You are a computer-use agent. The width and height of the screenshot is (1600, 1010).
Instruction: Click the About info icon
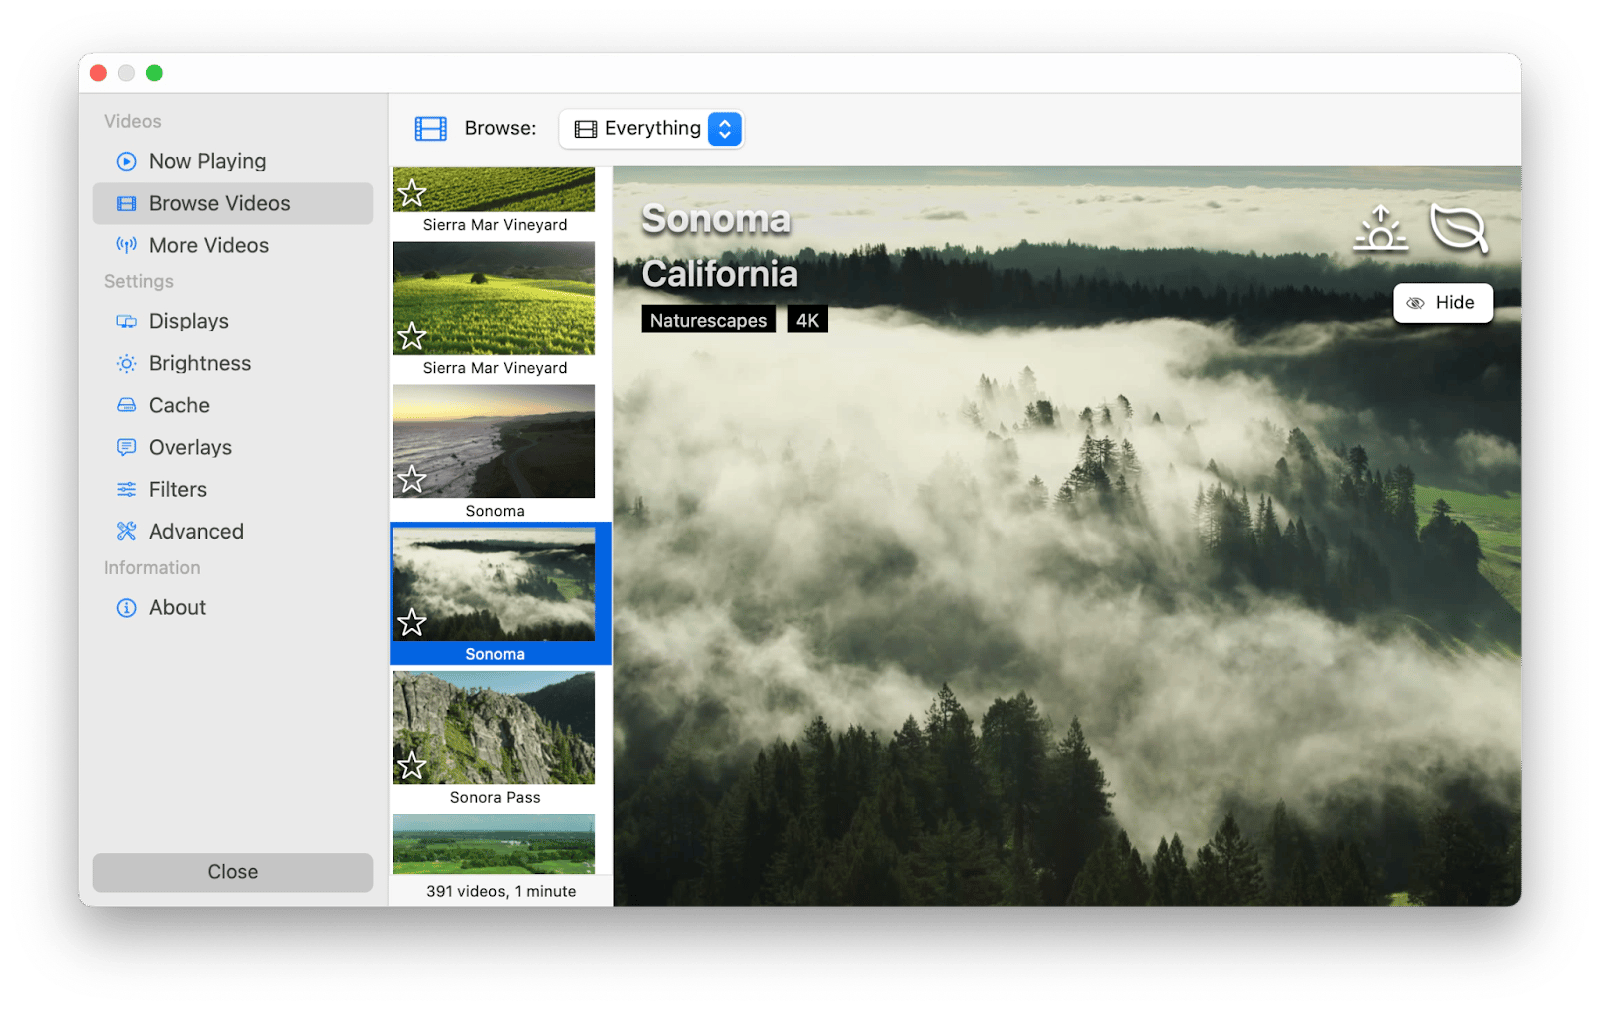click(126, 607)
